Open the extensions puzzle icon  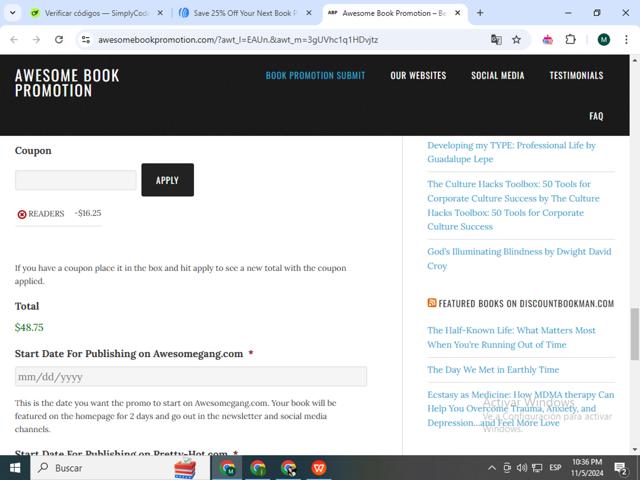pos(571,40)
